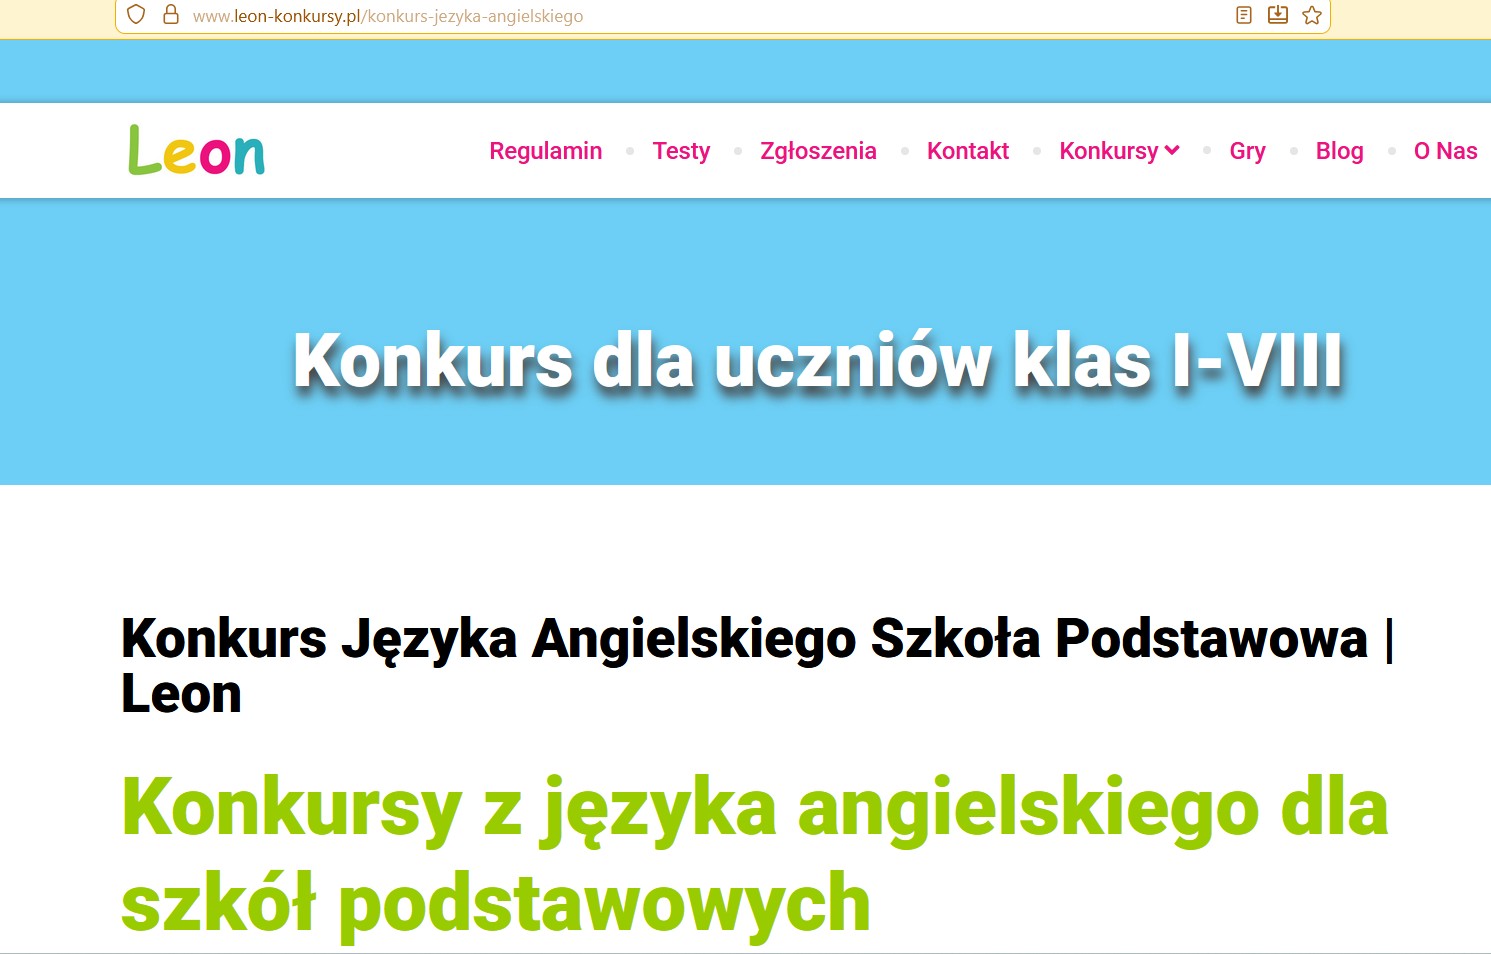Click the install page icon in address bar
This screenshot has width=1491, height=954.
(x=1277, y=15)
